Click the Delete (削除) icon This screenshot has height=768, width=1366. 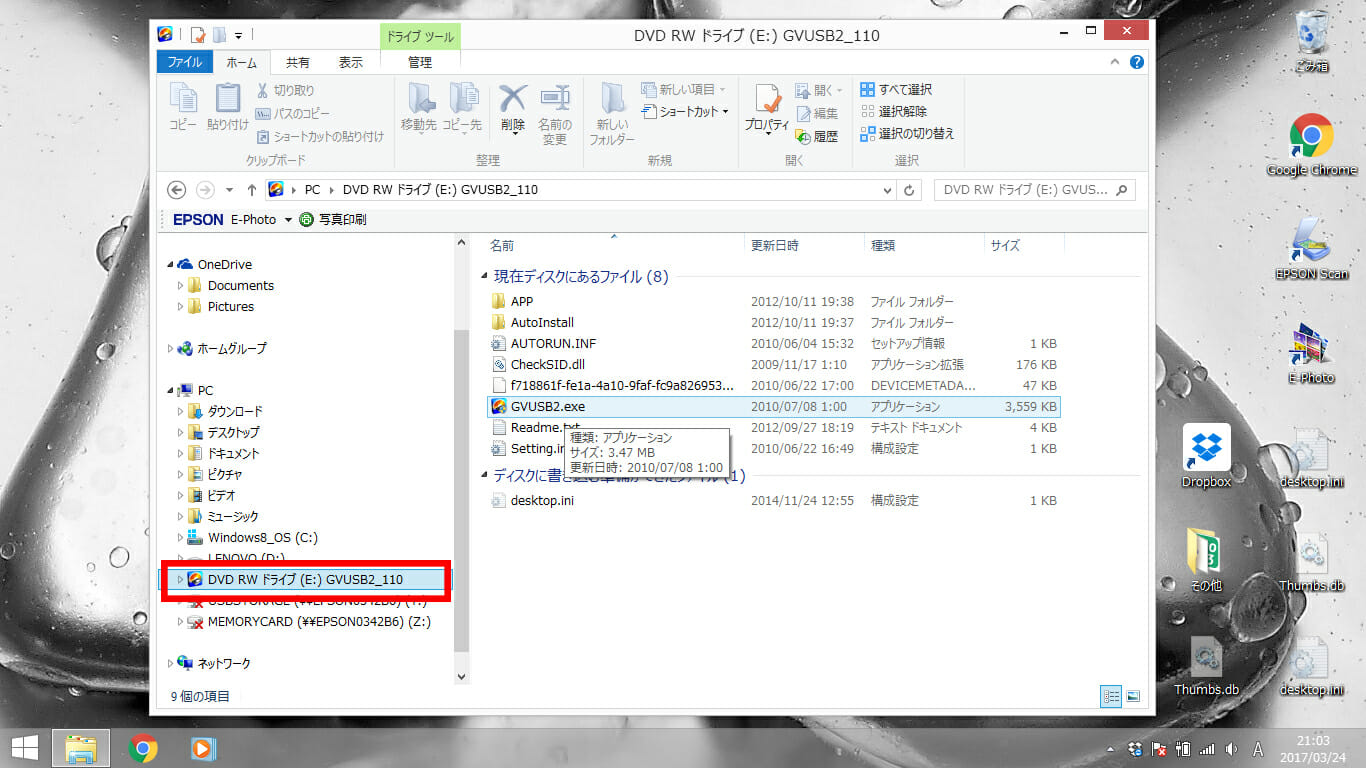pyautogui.click(x=513, y=106)
